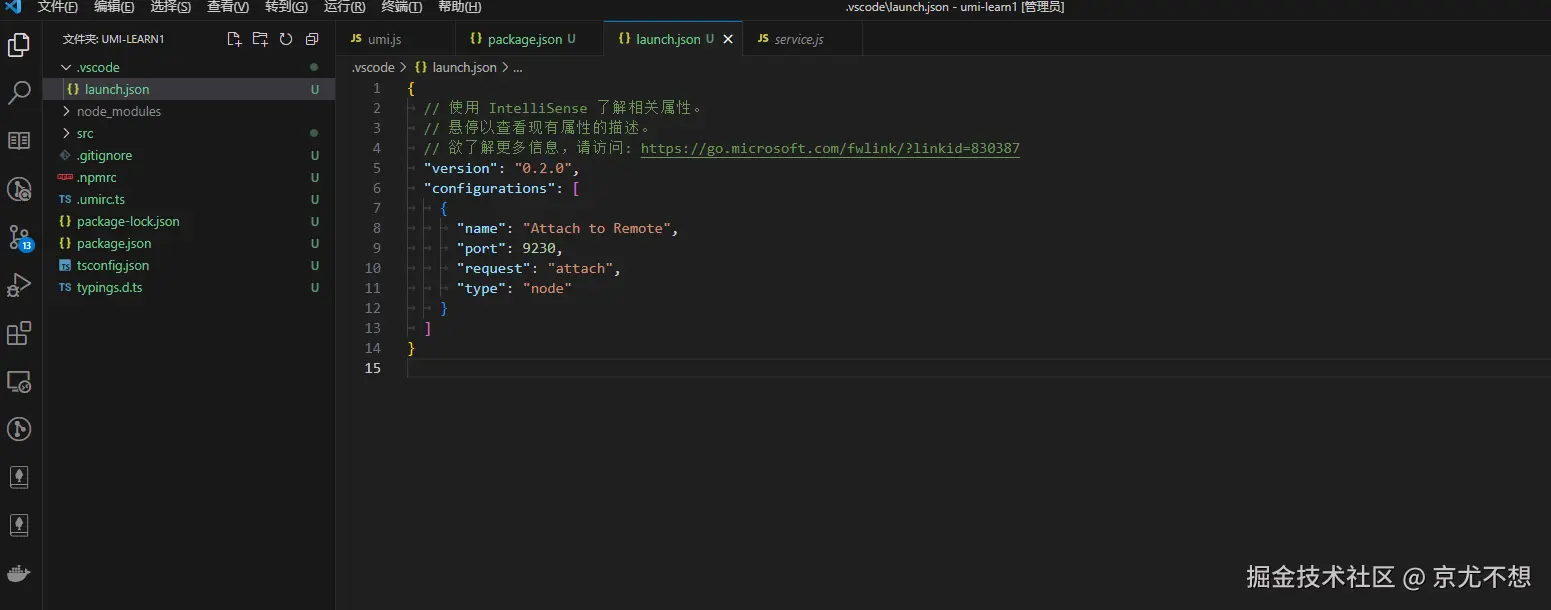Click the 文件夹: UMI-LEARN1 explorer header
The height and width of the screenshot is (610, 1551).
(x=113, y=39)
